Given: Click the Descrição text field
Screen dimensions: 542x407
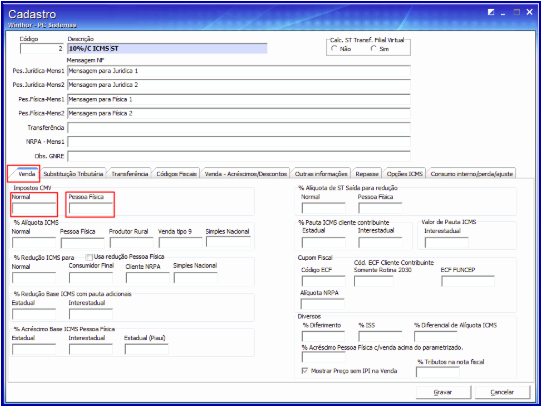Looking at the screenshot, I should pyautogui.click(x=167, y=48).
